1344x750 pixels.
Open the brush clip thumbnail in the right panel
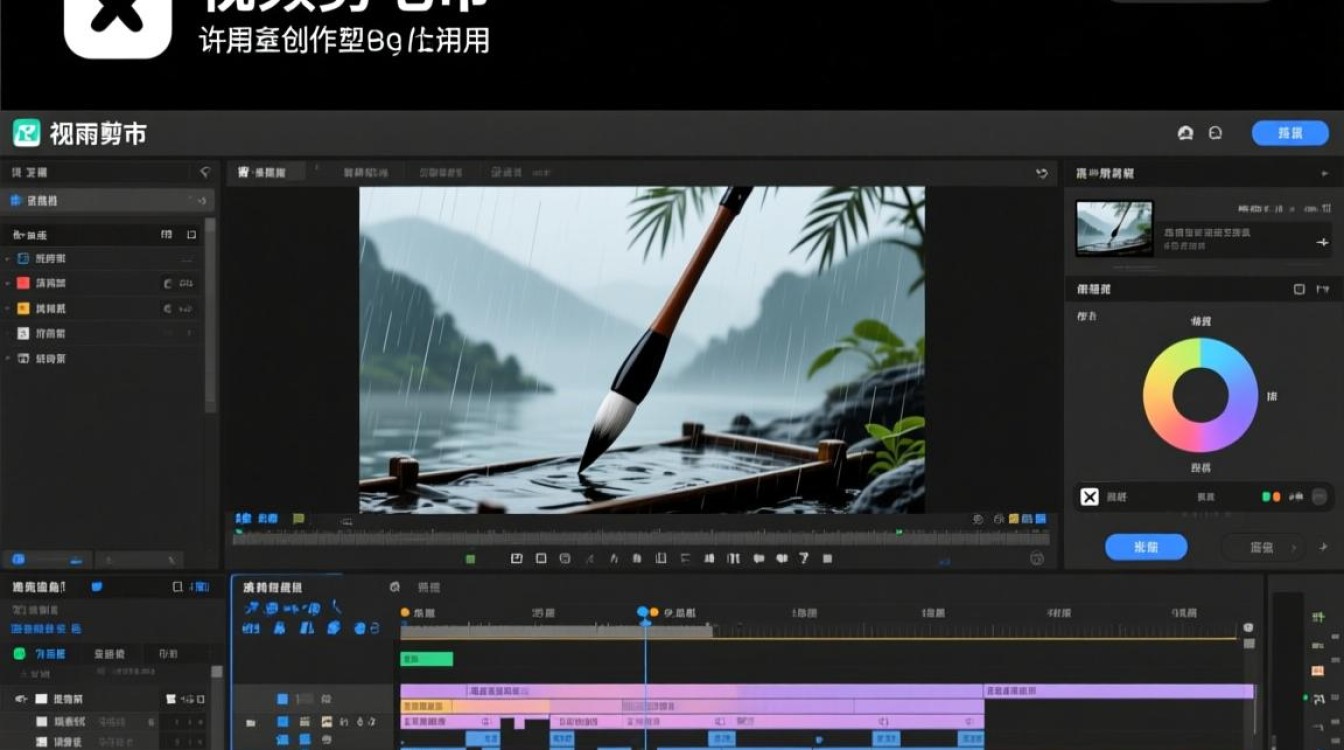coord(1114,228)
